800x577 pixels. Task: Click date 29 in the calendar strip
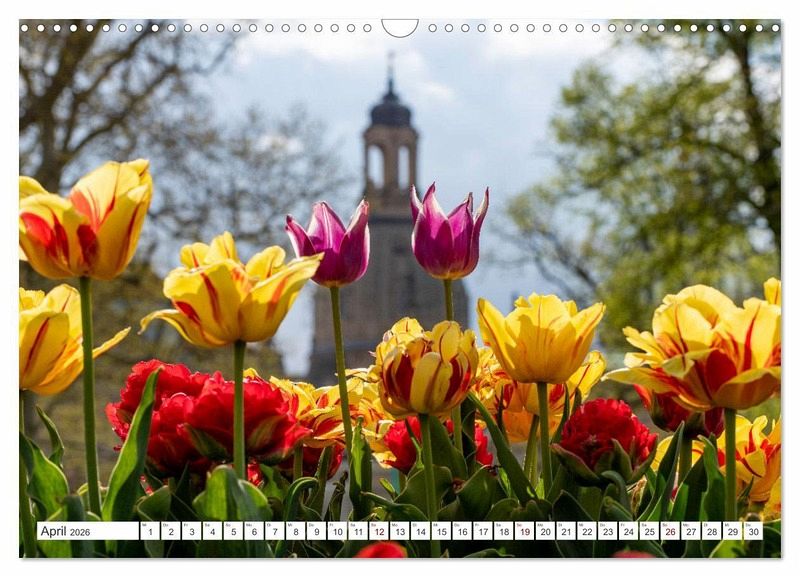[x=733, y=531]
